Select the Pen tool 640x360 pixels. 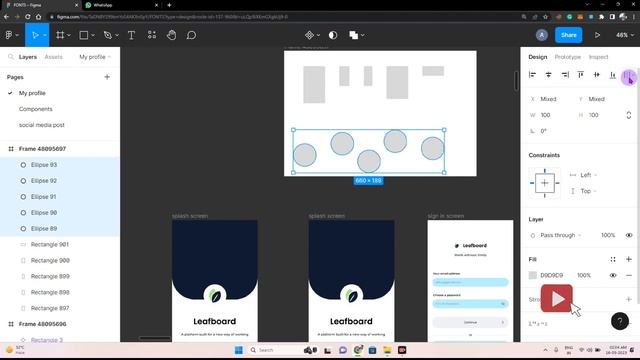tap(108, 35)
